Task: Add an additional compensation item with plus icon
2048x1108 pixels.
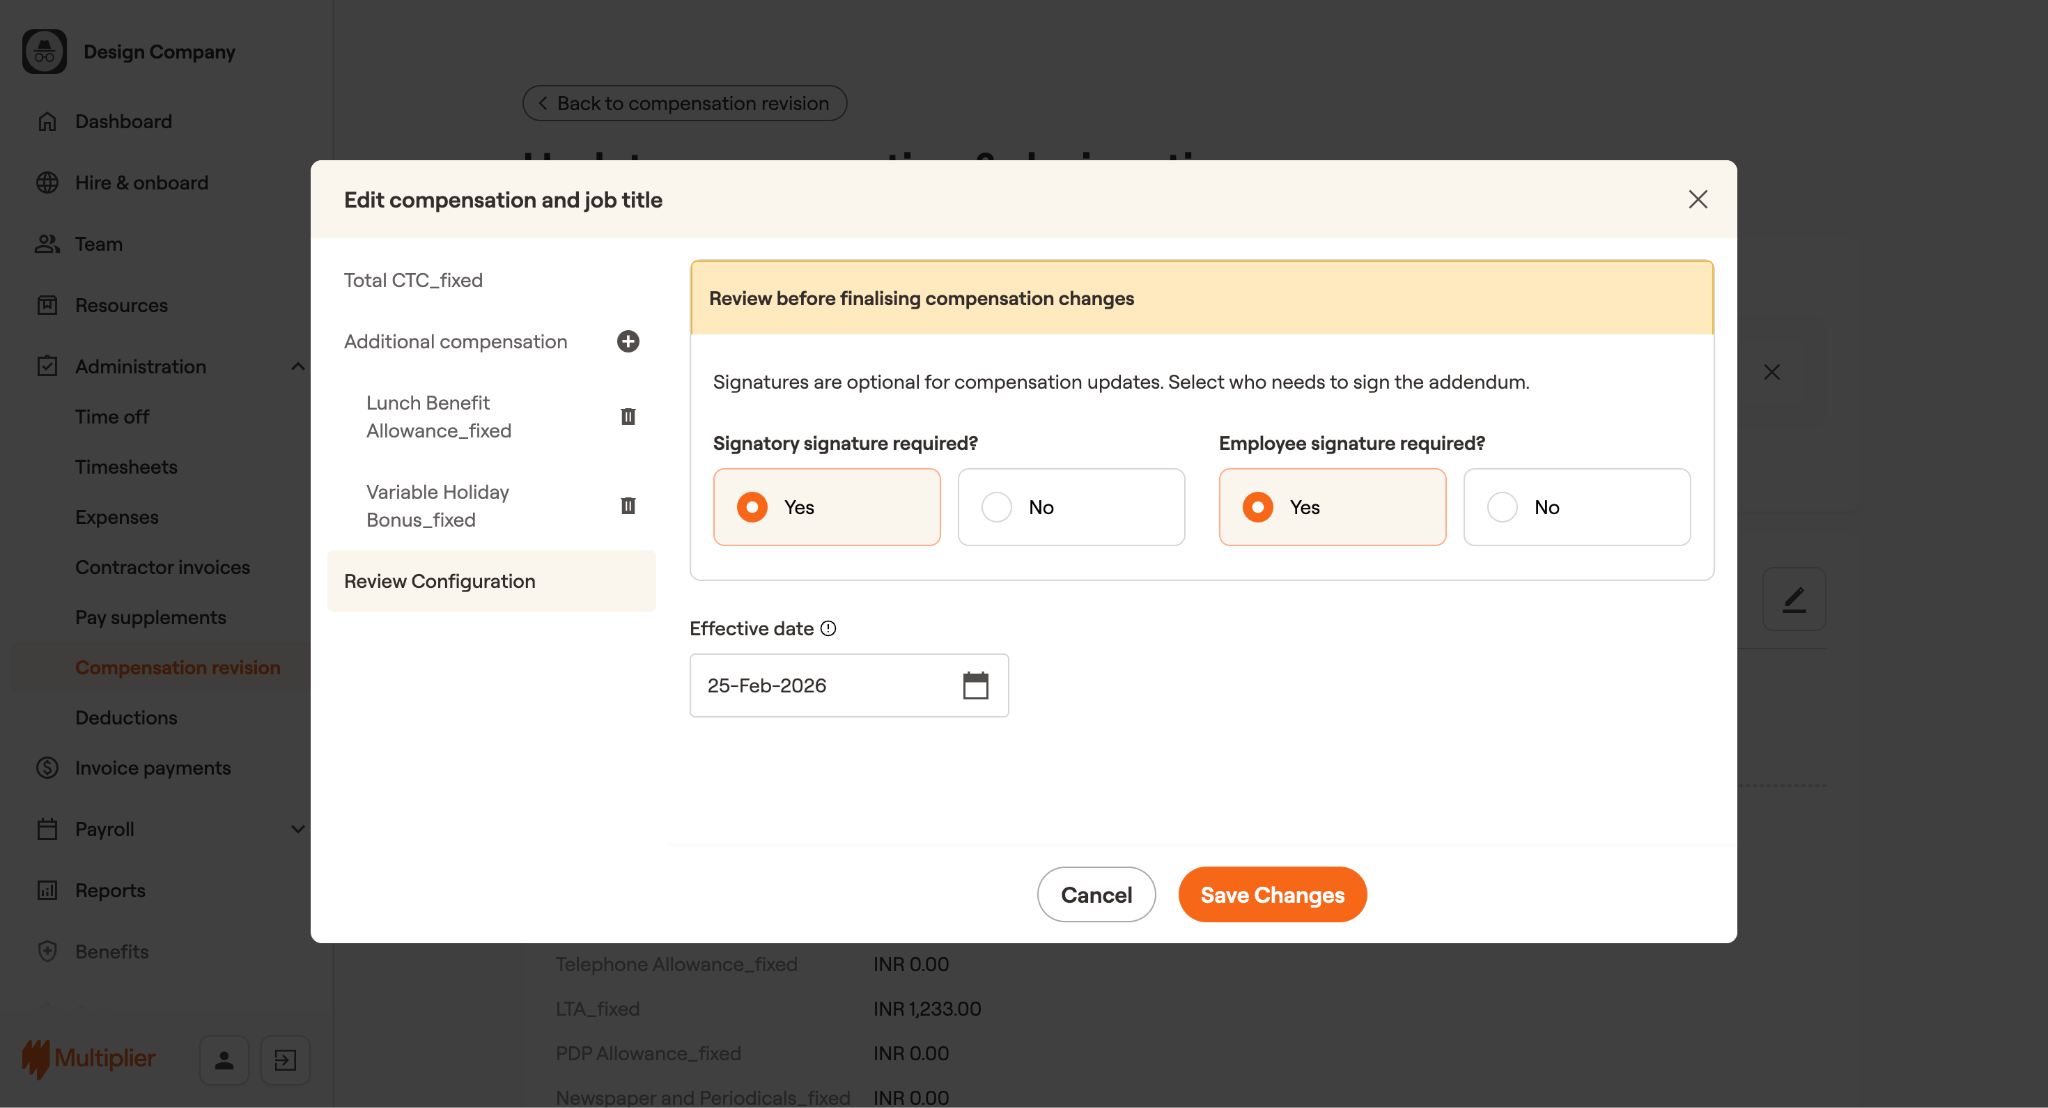Action: (x=628, y=342)
